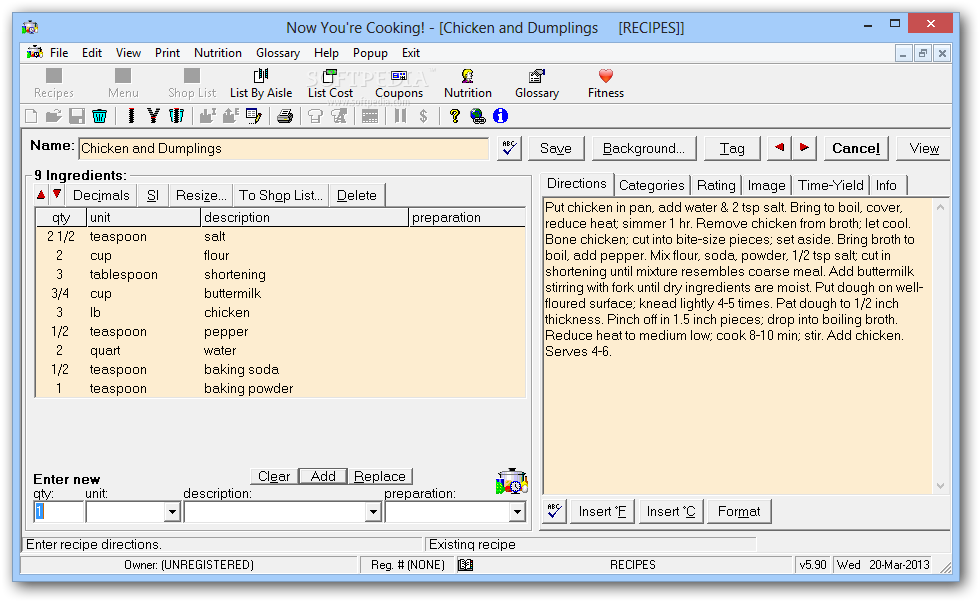Image resolution: width=980 pixels, height=602 pixels.
Task: Click the Y-shaped merge icon
Action: tap(154, 116)
